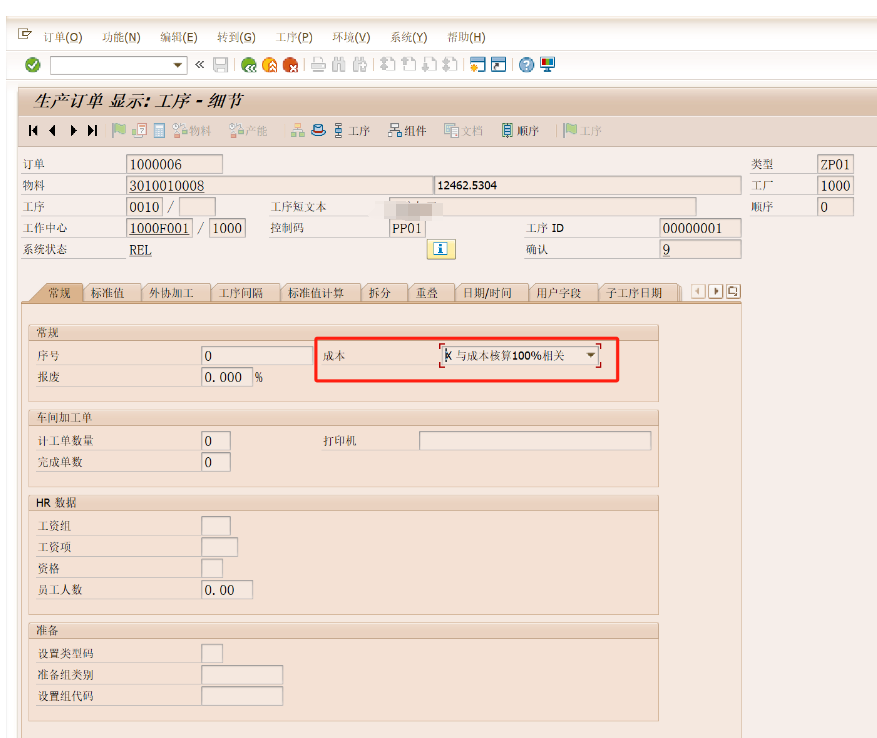
Task: Click the green Enter checkmark icon
Action: (x=30, y=64)
